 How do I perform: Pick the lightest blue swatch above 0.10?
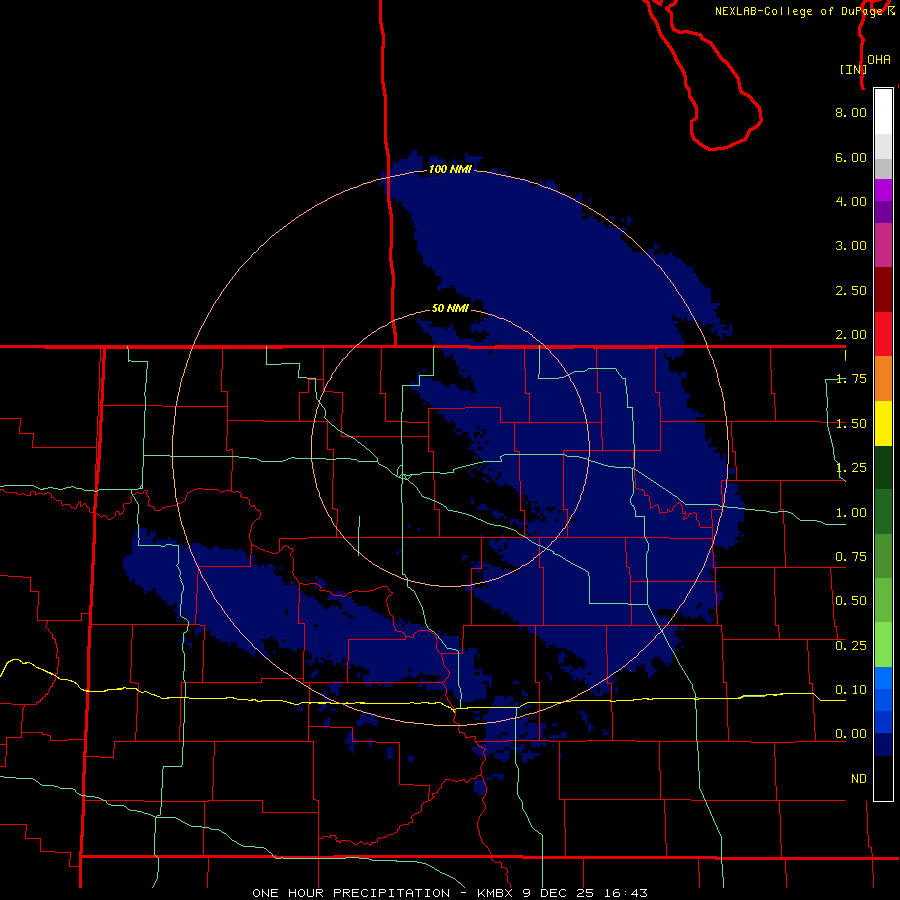(883, 678)
